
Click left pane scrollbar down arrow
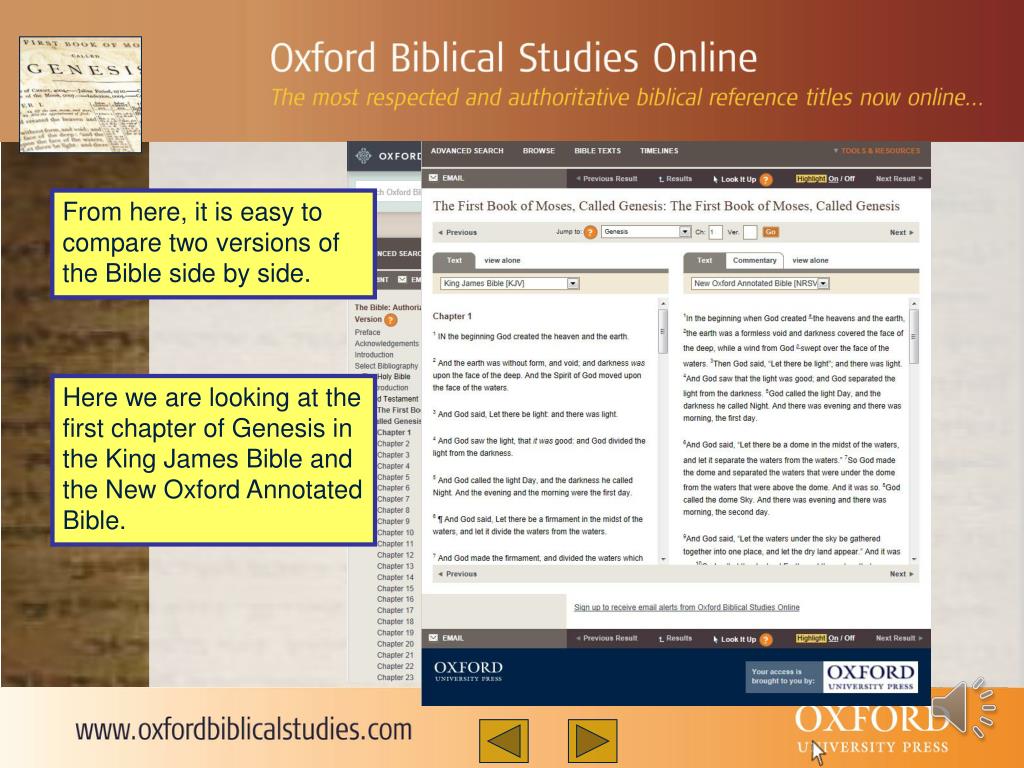(x=664, y=558)
